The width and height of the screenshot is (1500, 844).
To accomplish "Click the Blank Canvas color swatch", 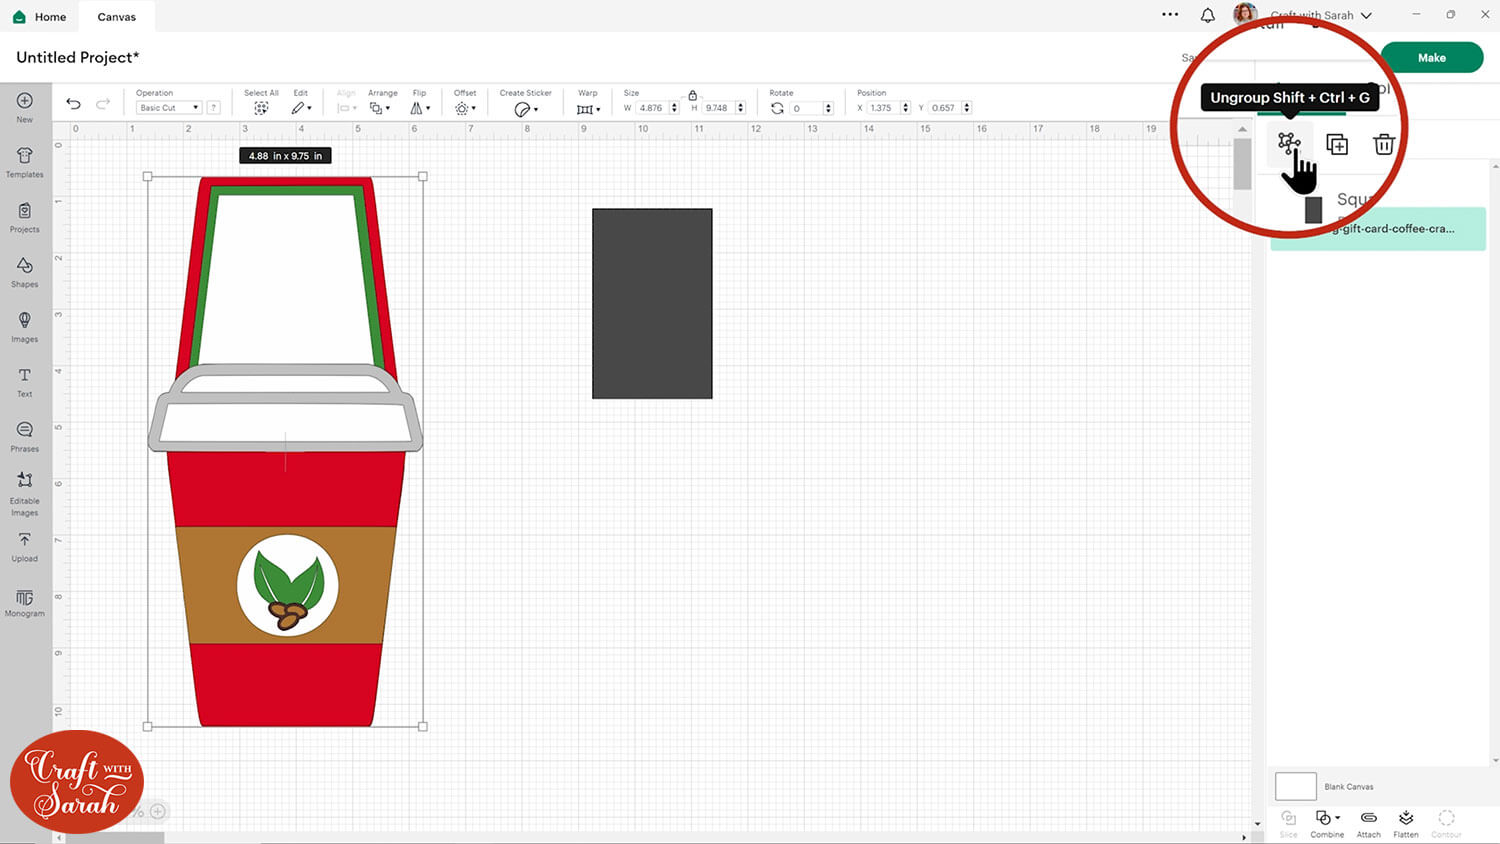I will click(1295, 786).
